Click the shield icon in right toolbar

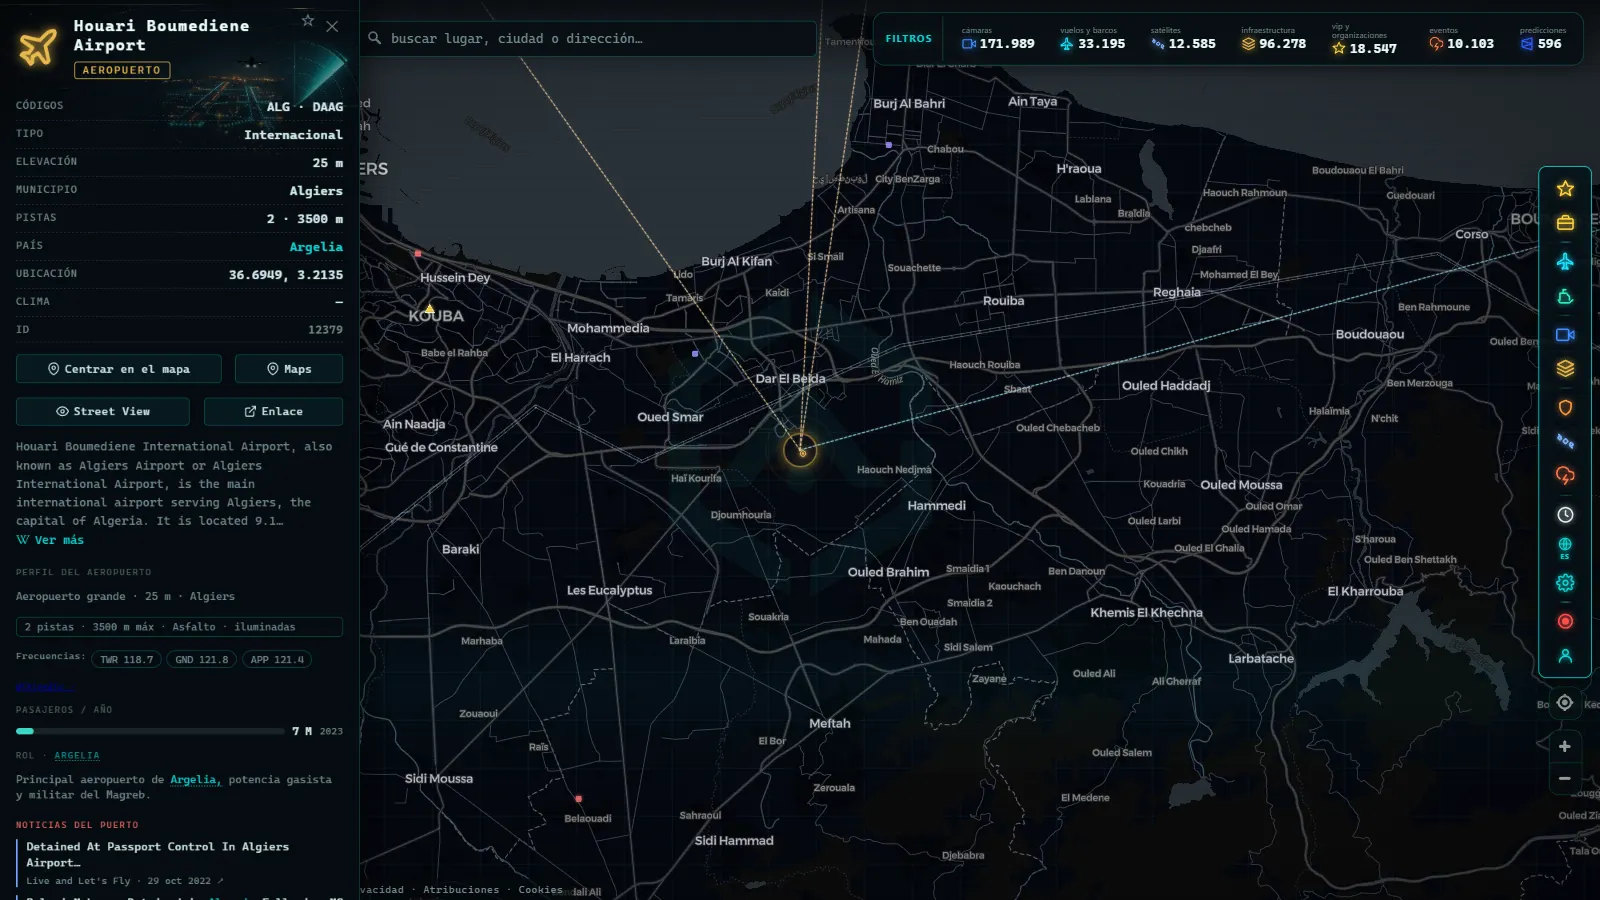point(1565,407)
